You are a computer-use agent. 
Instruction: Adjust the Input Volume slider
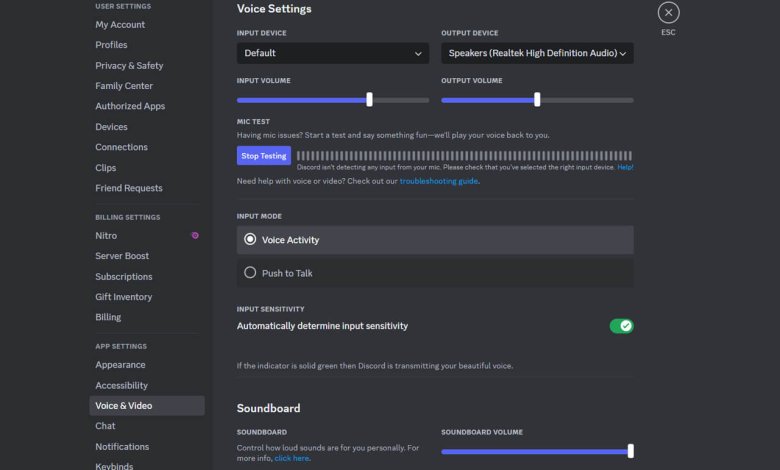tap(369, 99)
